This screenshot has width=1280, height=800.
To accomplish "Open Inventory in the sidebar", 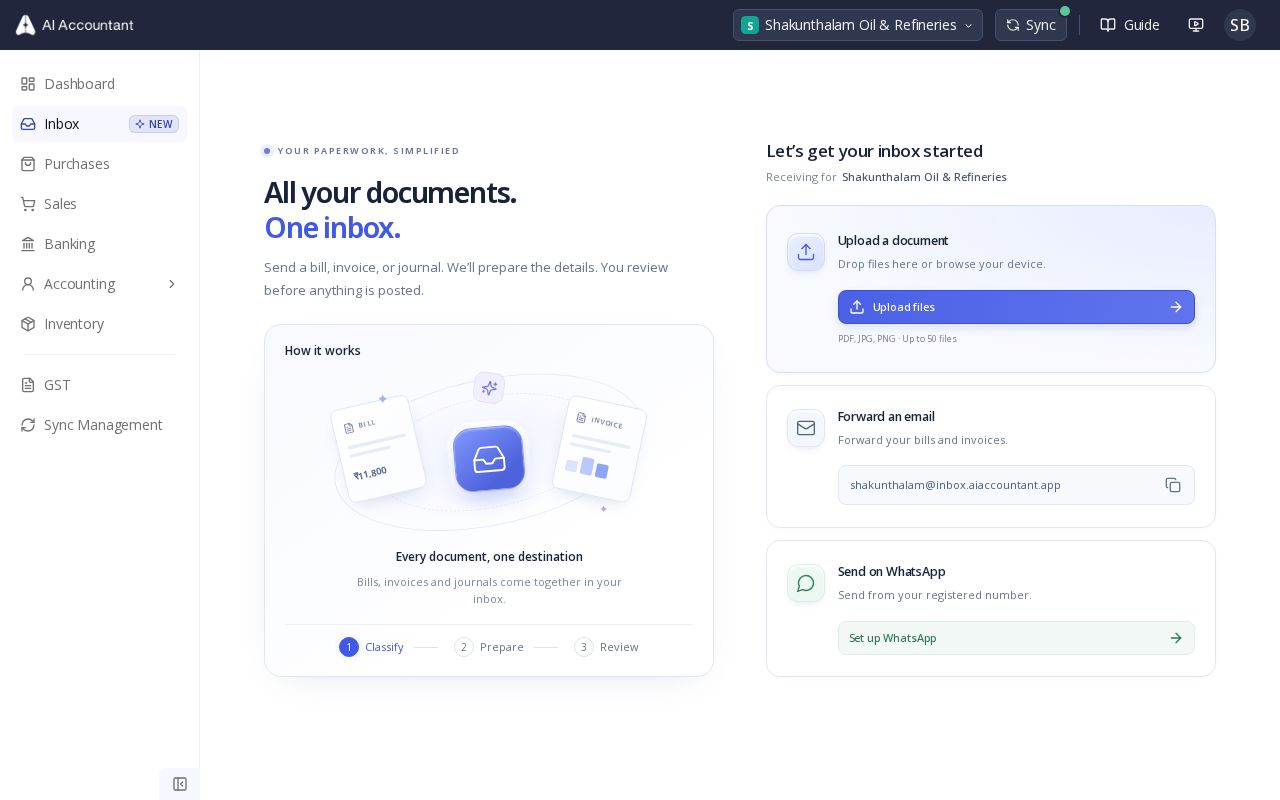I will [99, 324].
